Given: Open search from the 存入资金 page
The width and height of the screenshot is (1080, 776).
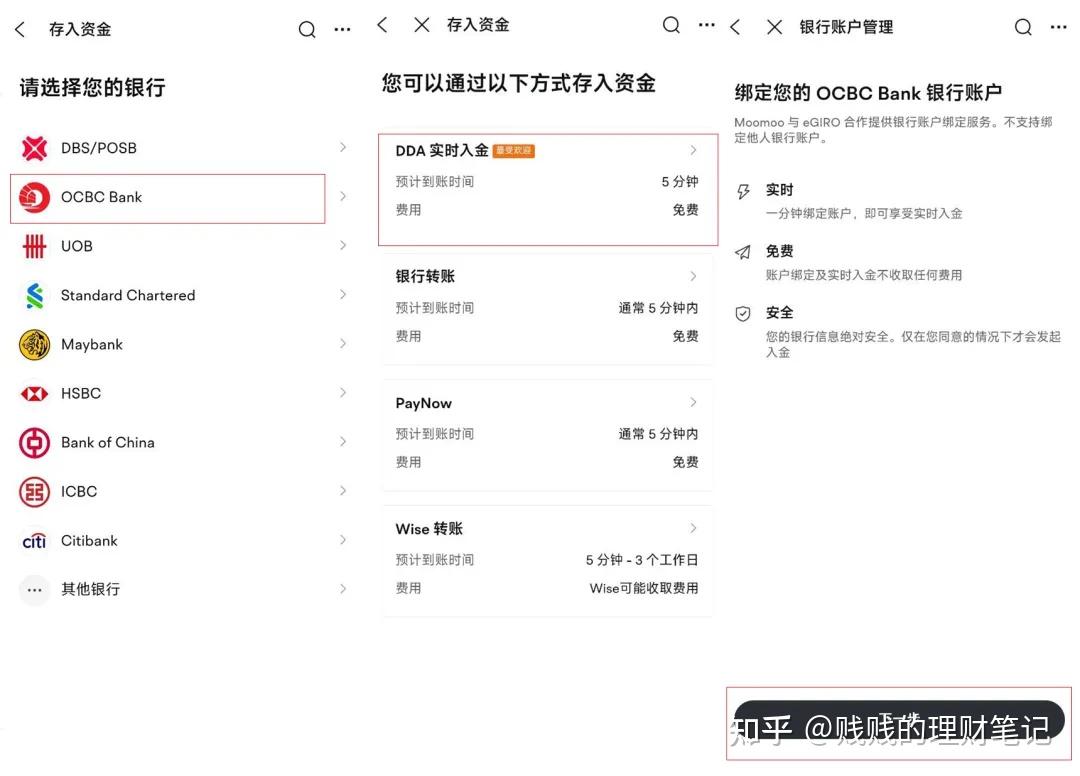Looking at the screenshot, I should point(307,29).
